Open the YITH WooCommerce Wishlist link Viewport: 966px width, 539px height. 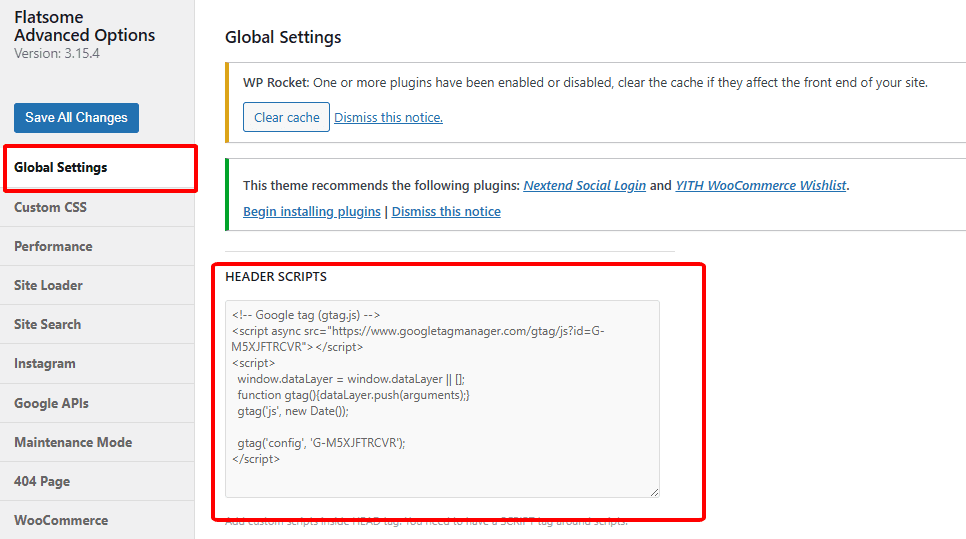click(761, 185)
